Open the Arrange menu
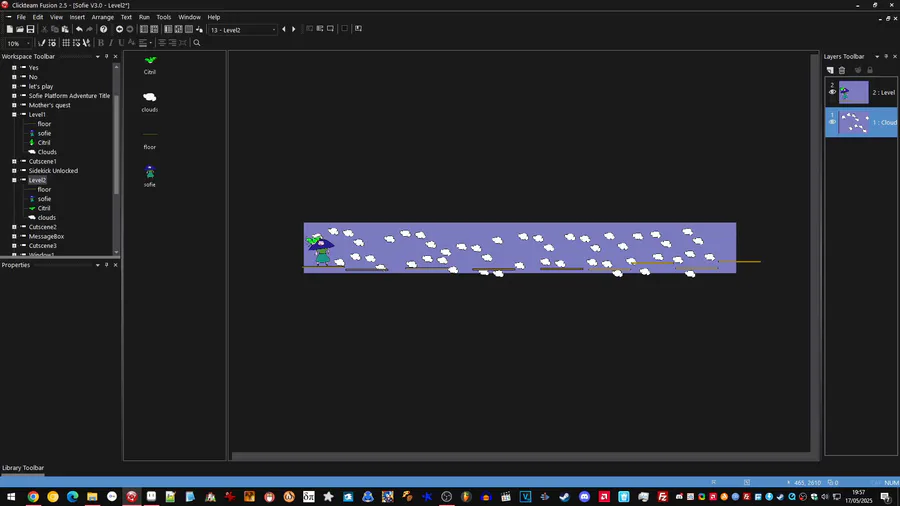The width and height of the screenshot is (900, 506). pos(103,17)
